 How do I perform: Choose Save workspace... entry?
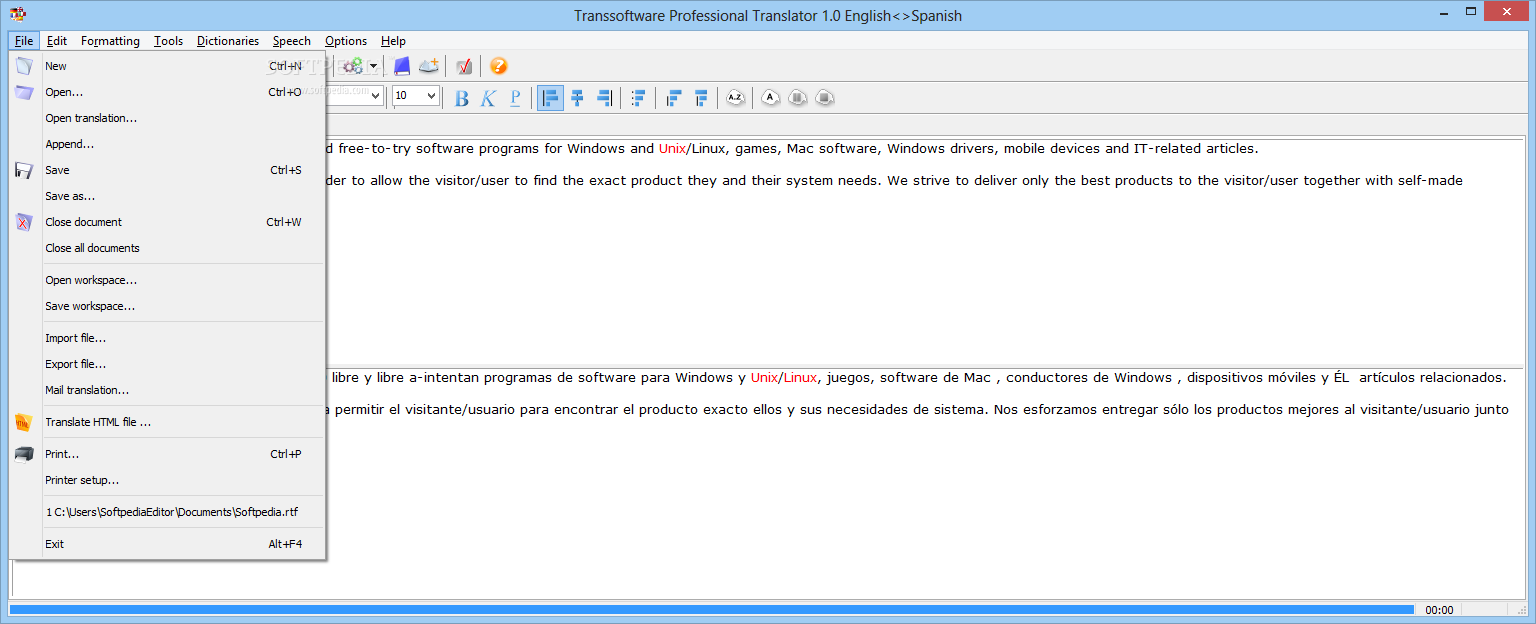click(x=167, y=306)
